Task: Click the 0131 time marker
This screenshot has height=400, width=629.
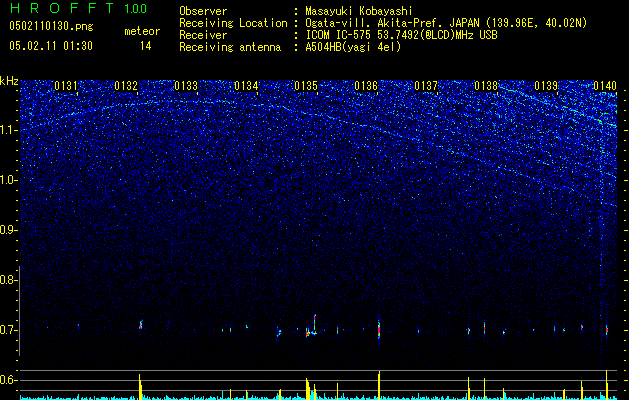Action: tap(66, 86)
